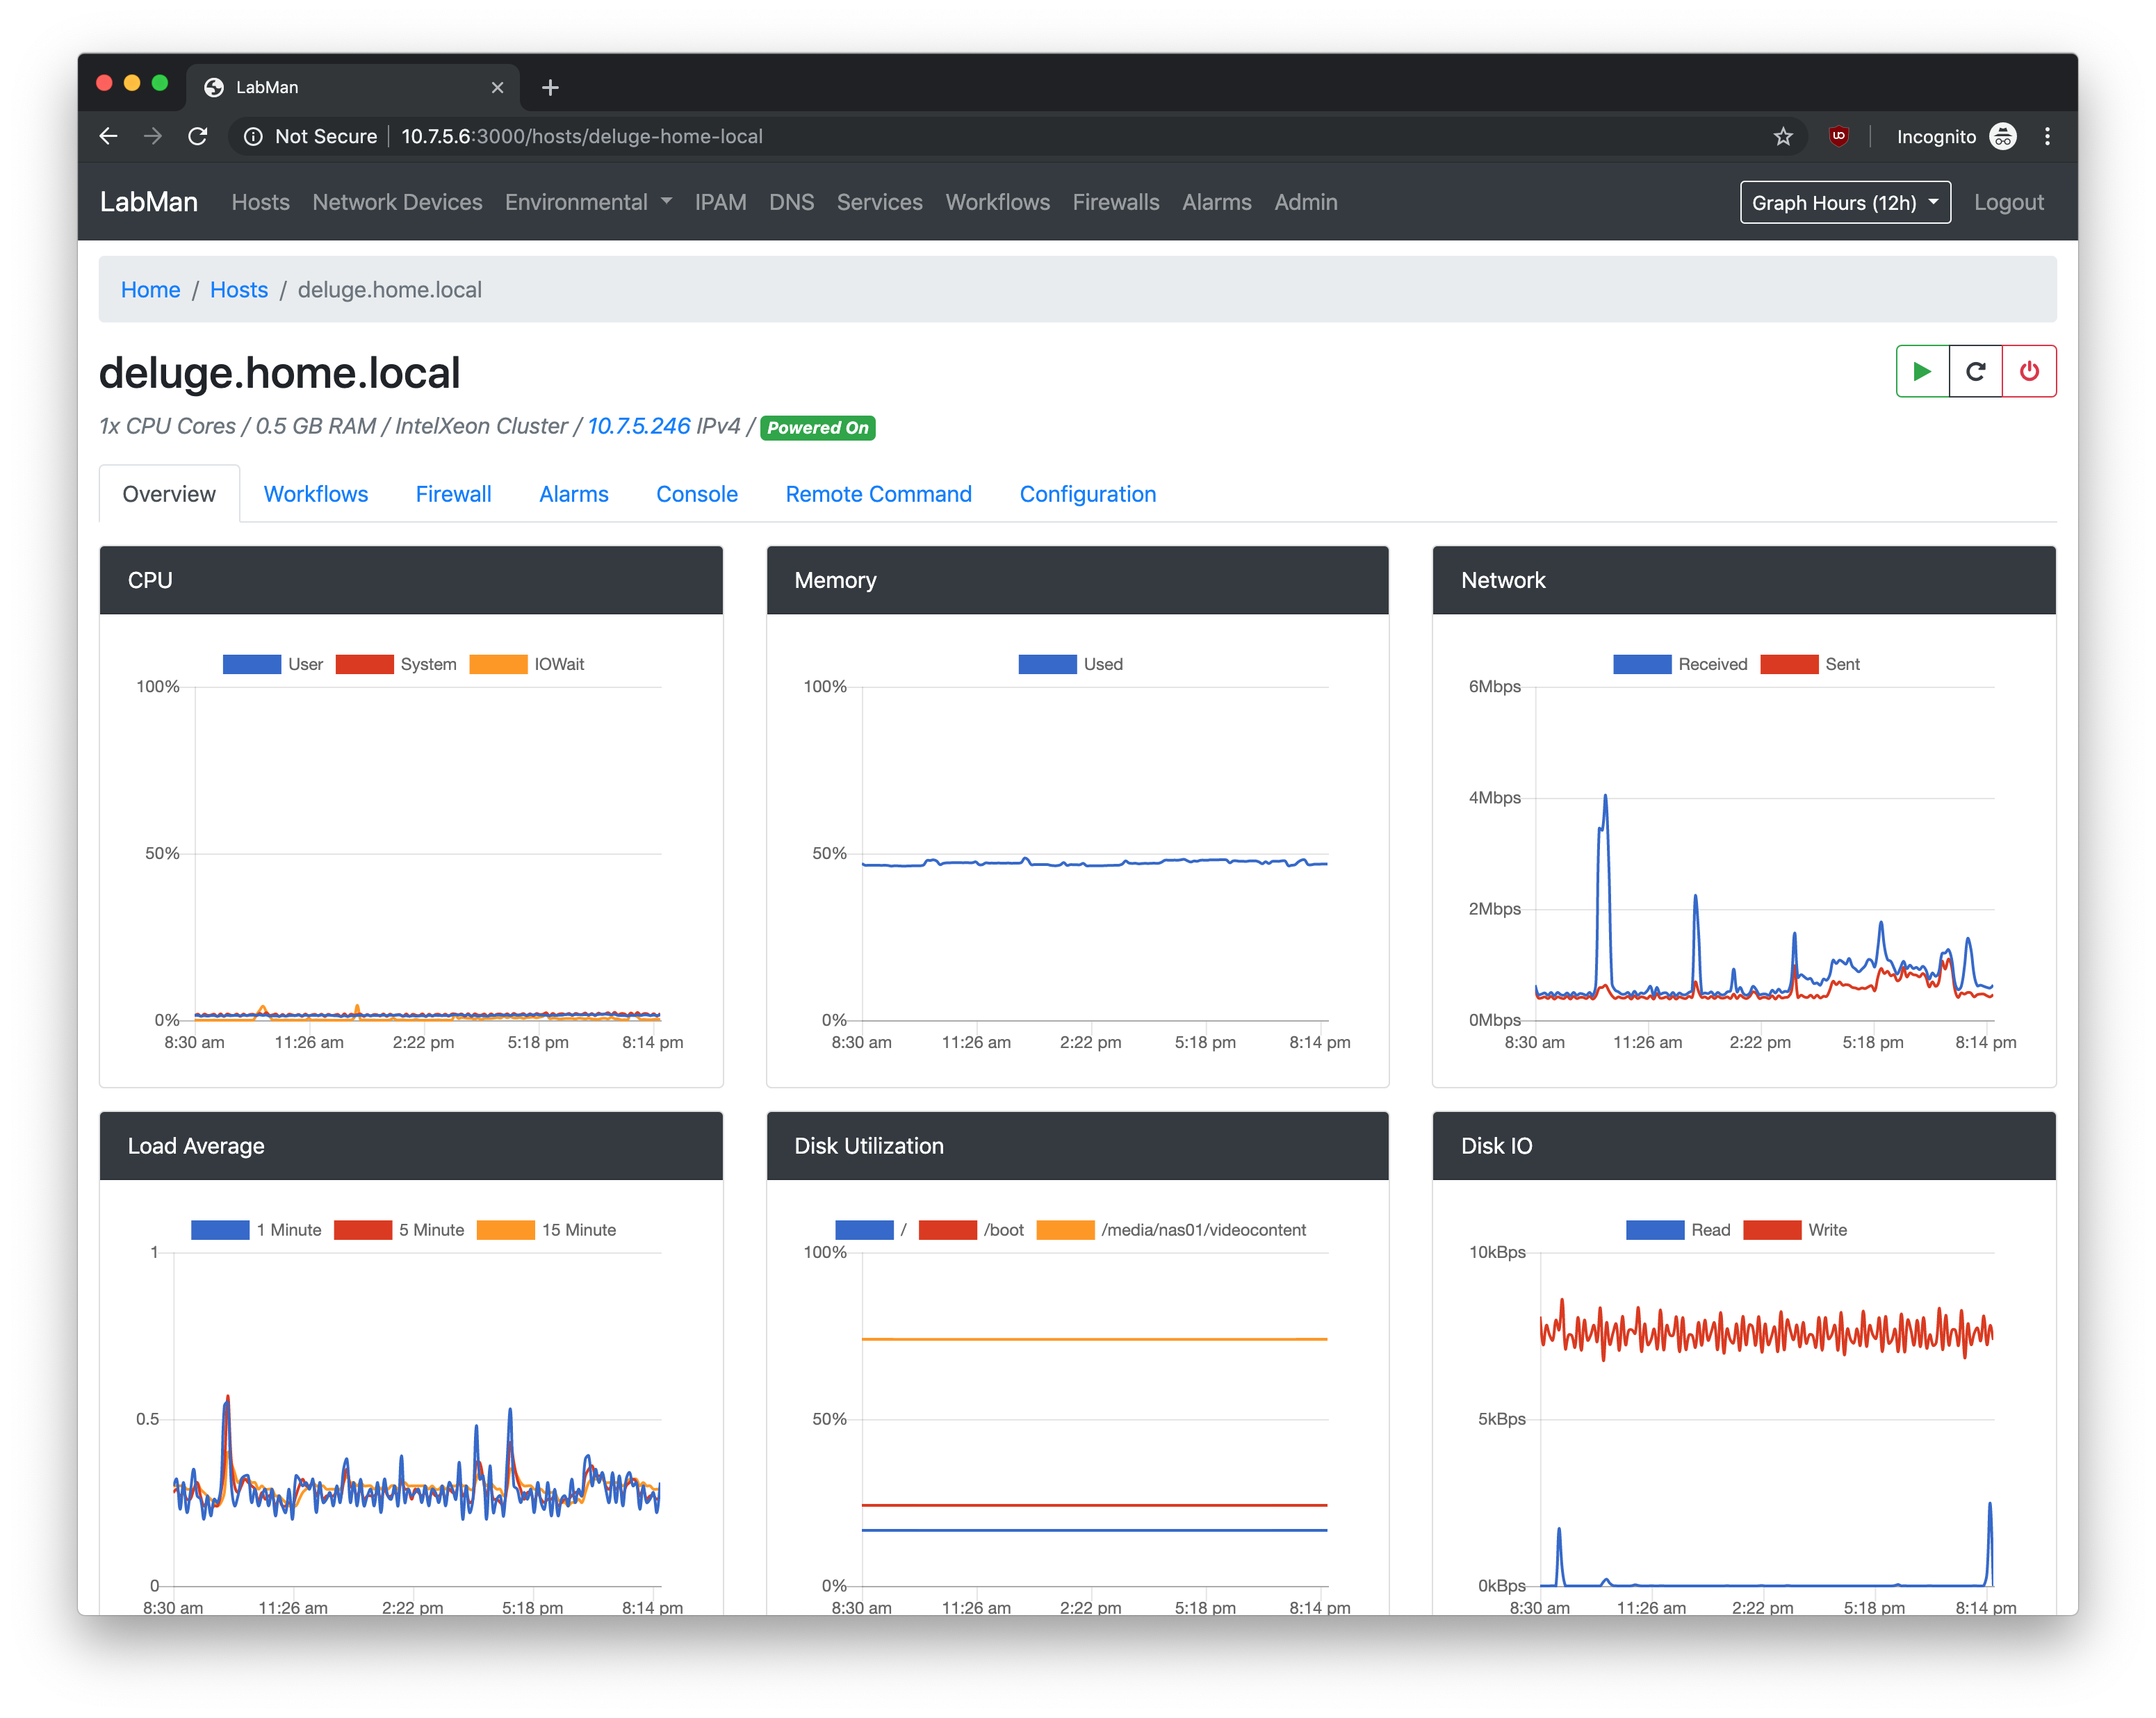Toggle the IOWait series in CPU legend
Viewport: 2156px width, 1718px height.
[x=527, y=664]
